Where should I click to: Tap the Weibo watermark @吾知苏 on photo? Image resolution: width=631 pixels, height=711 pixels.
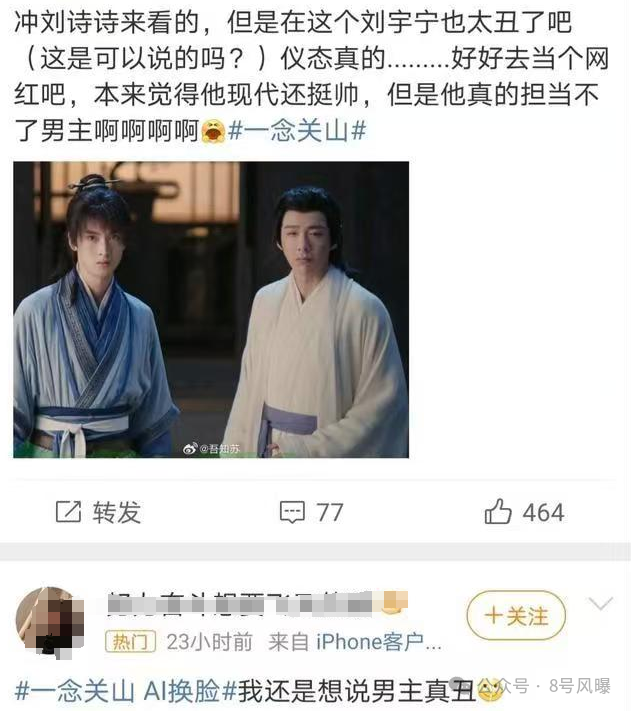pyautogui.click(x=211, y=448)
